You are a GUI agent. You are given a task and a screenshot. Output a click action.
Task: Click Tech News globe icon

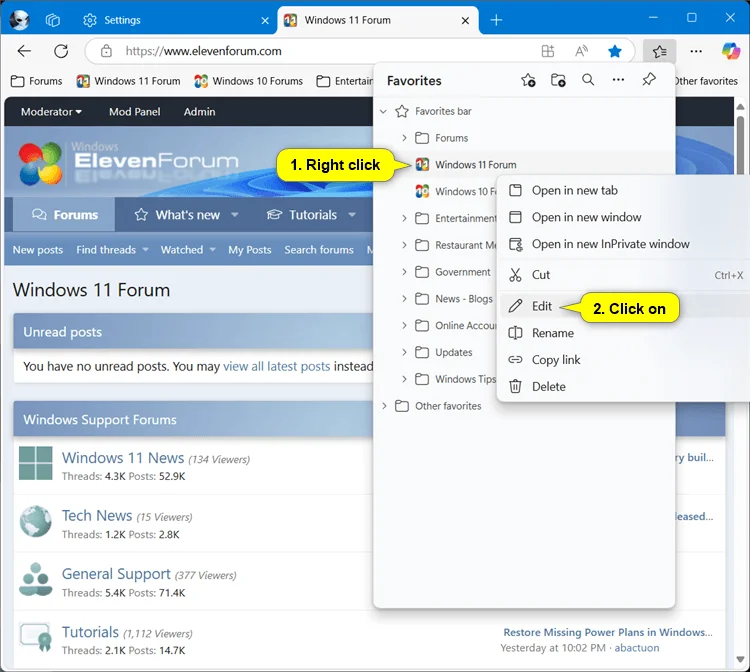click(35, 521)
